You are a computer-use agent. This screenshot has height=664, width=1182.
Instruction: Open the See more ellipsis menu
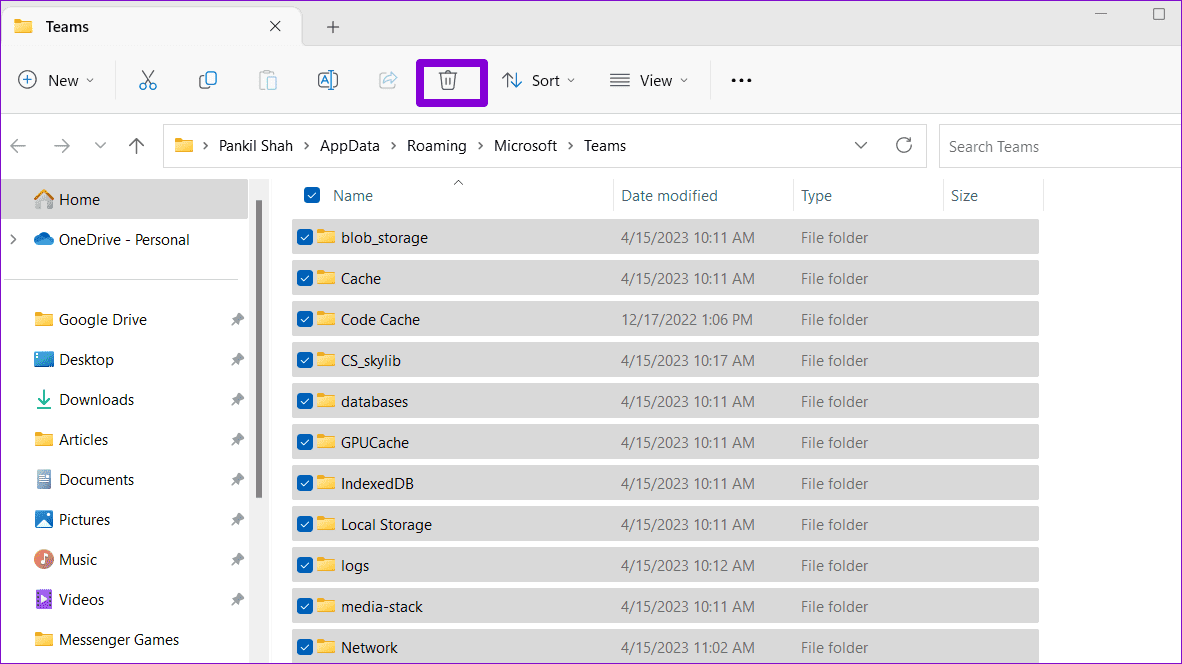point(741,81)
